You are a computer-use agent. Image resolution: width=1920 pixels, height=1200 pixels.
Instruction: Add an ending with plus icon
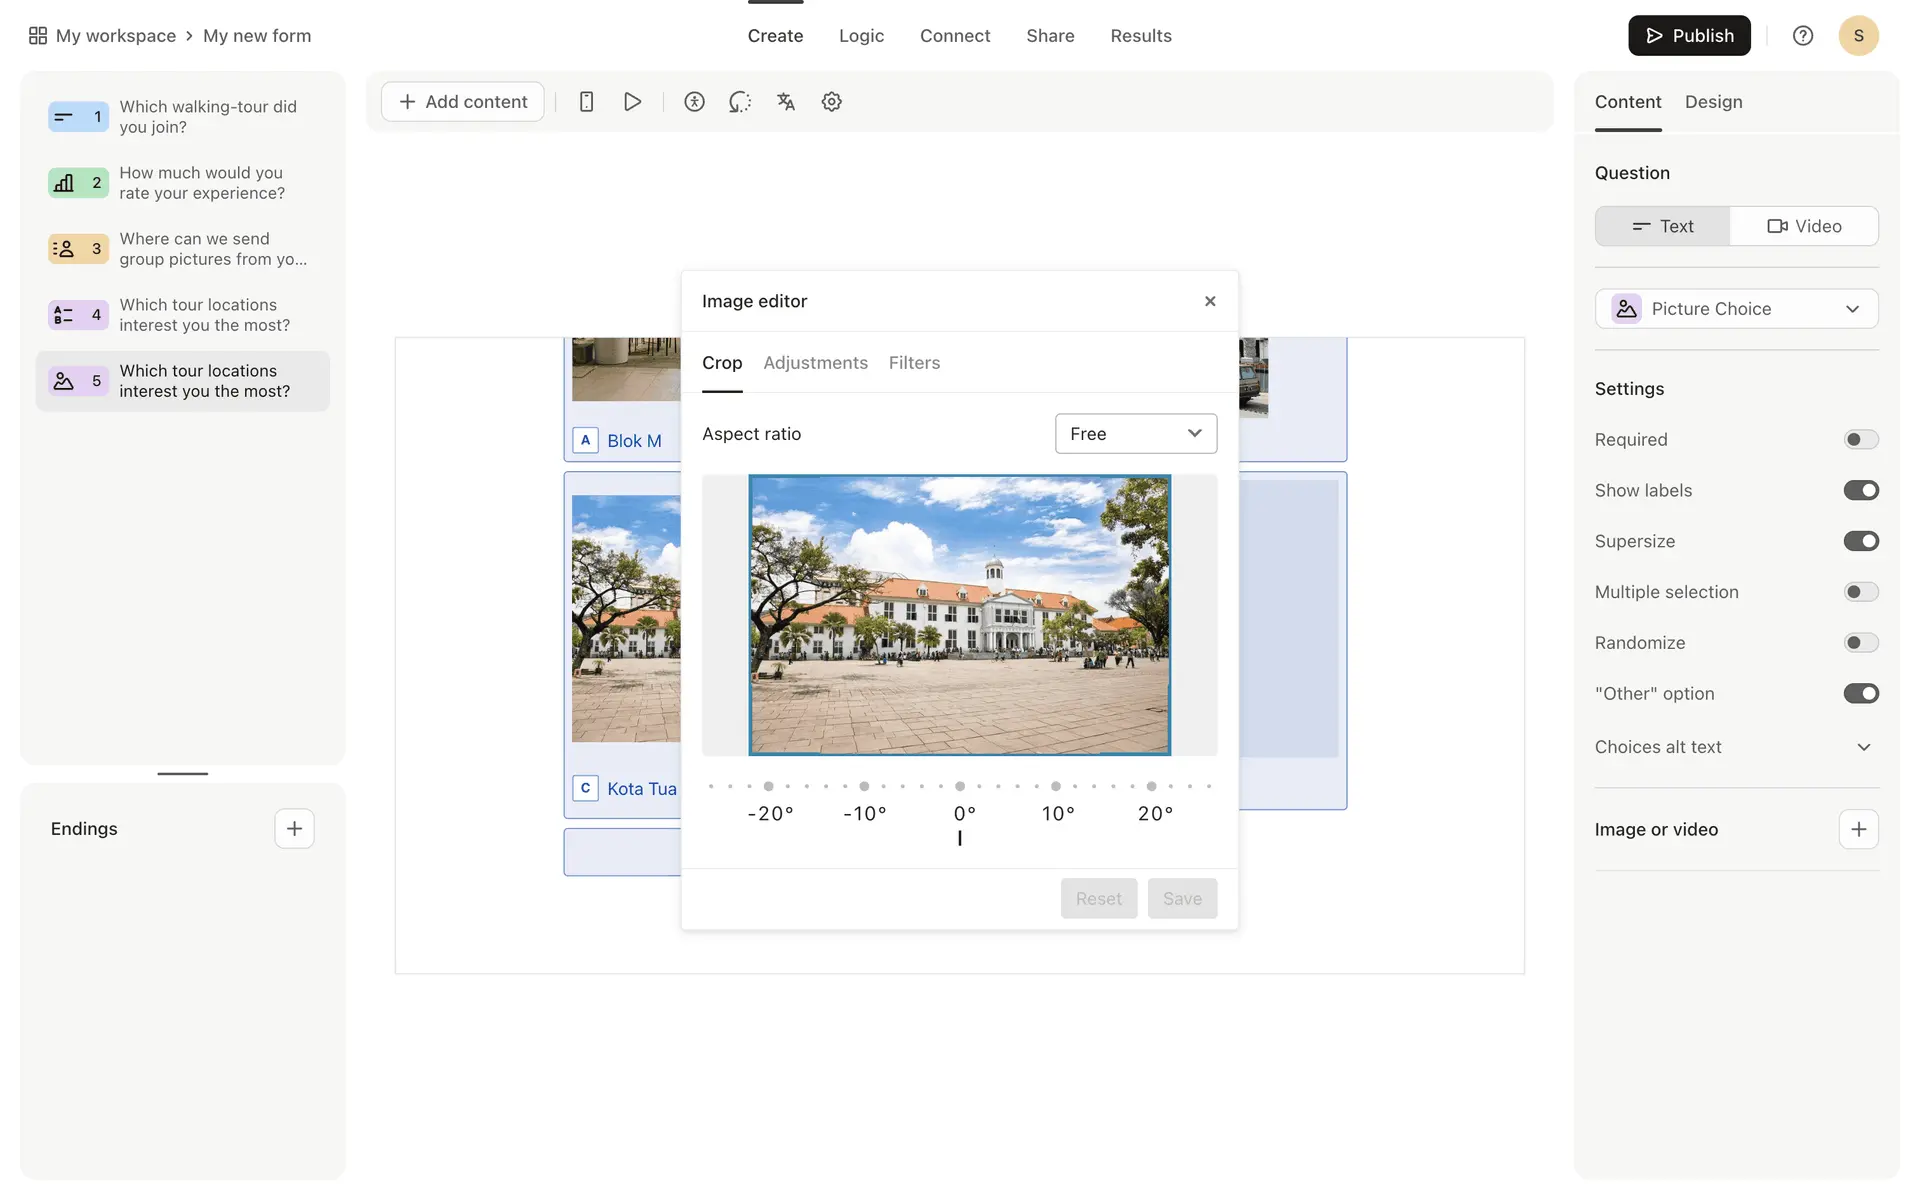click(x=294, y=829)
